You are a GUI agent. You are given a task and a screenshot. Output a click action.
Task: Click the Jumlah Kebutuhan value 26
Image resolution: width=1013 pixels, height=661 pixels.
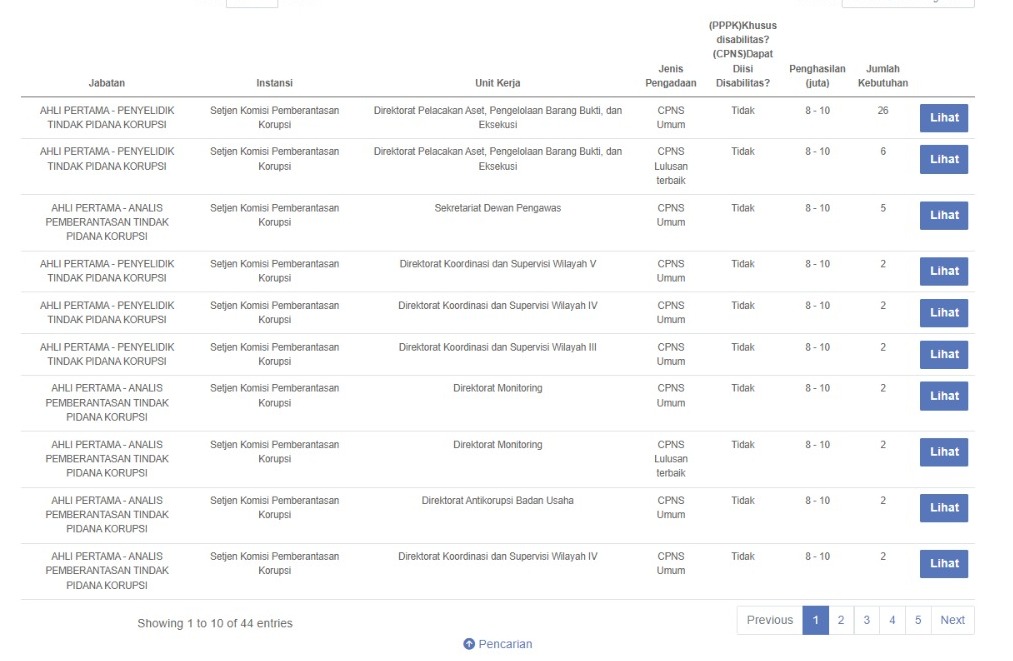click(x=882, y=110)
